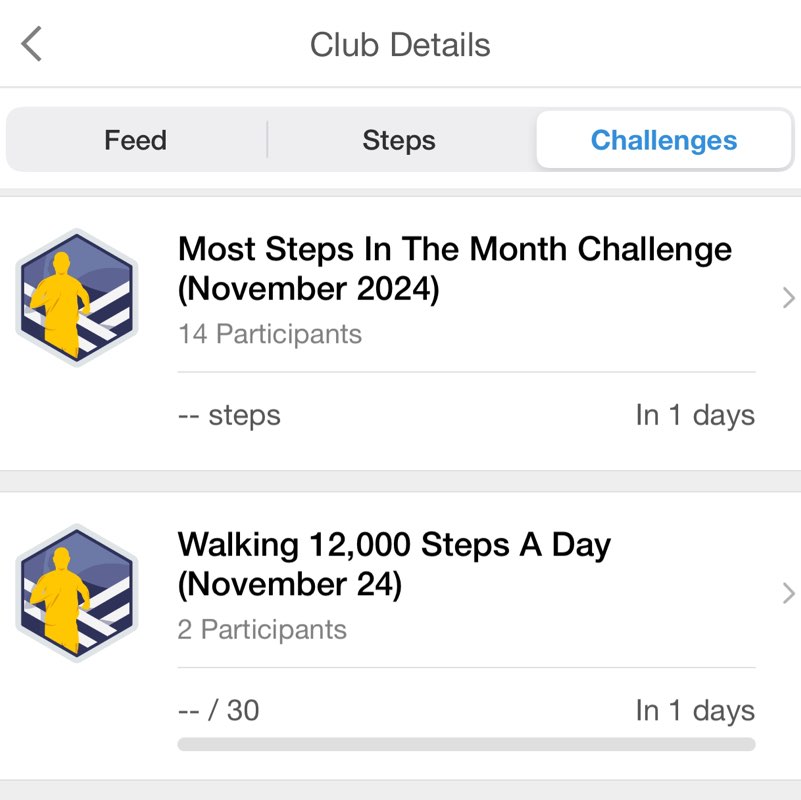Screen dimensions: 801x800
Task: Select the Challenges tab
Action: pyautogui.click(x=664, y=140)
